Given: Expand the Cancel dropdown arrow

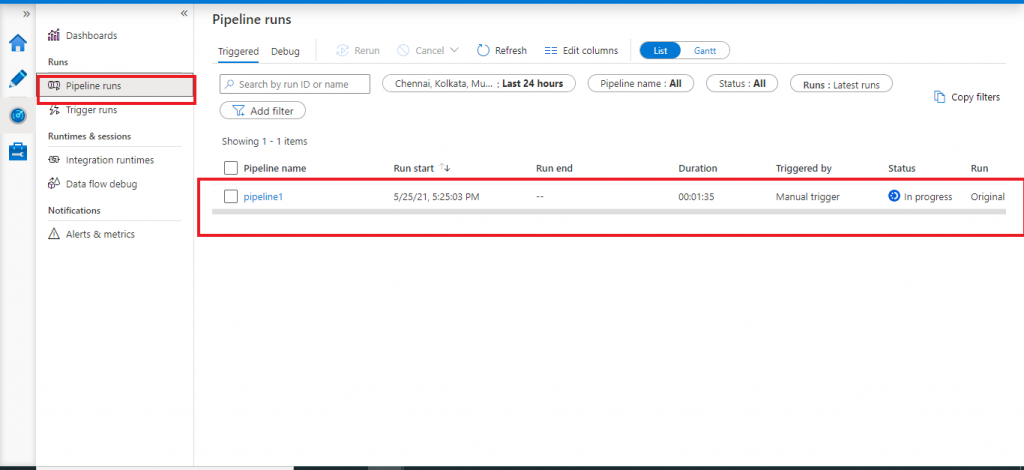Looking at the screenshot, I should [455, 50].
